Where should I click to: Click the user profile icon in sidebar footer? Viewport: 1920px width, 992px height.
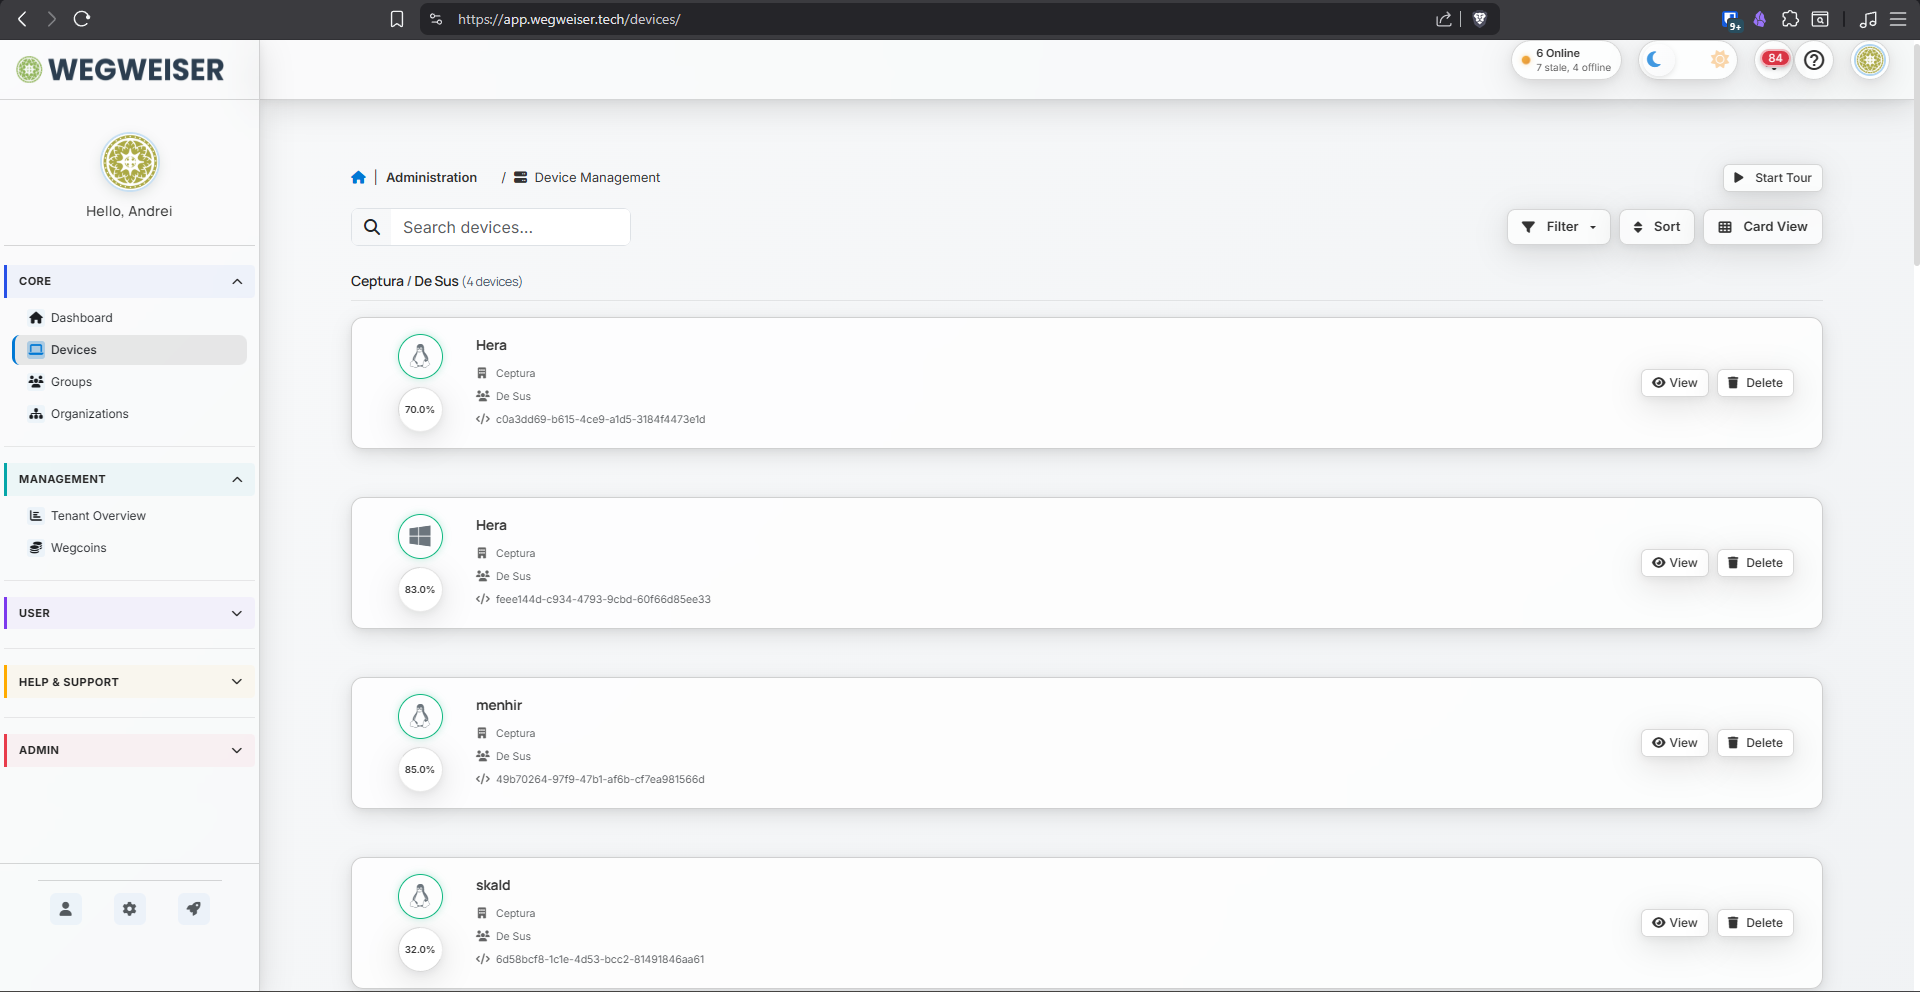point(65,909)
